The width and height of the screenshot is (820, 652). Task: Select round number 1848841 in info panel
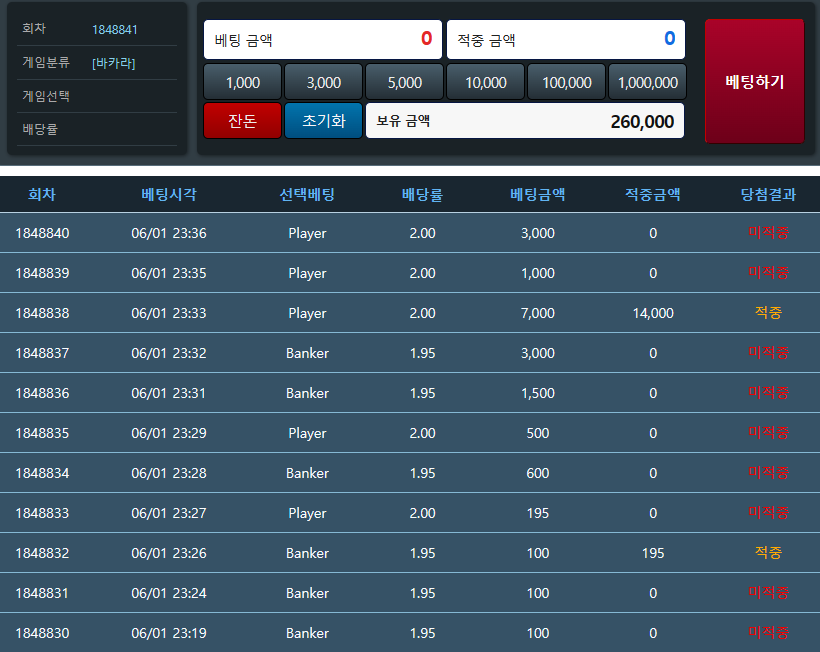[115, 30]
